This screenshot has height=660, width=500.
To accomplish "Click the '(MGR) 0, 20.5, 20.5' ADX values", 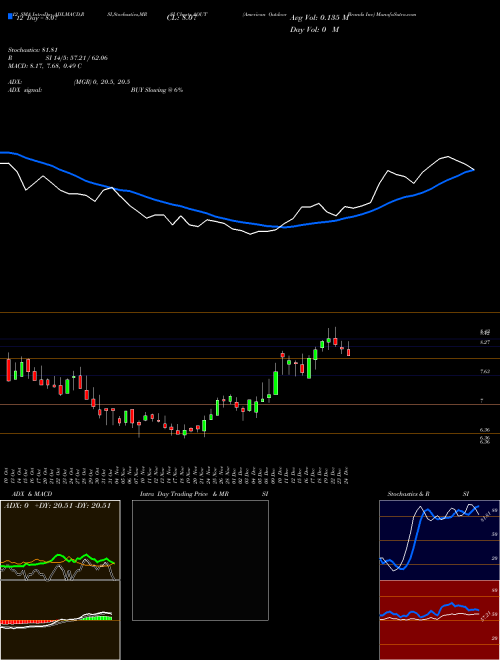I will coord(102,82).
